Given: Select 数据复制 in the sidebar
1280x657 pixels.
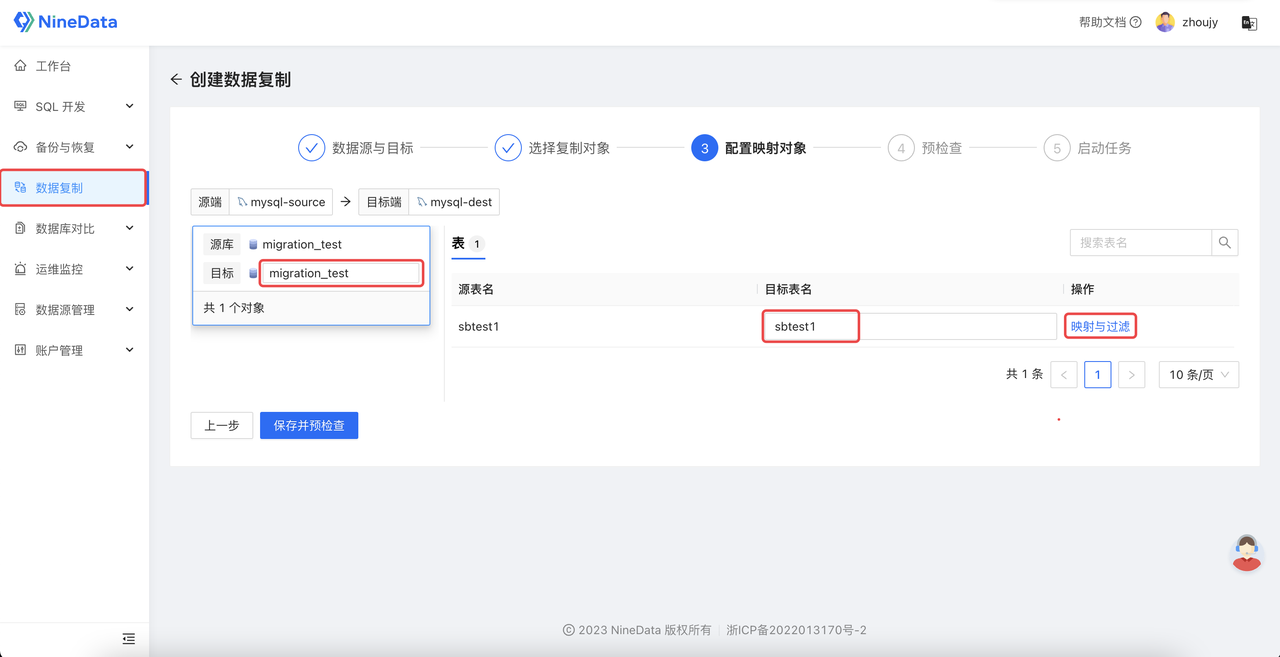Looking at the screenshot, I should click(x=74, y=187).
